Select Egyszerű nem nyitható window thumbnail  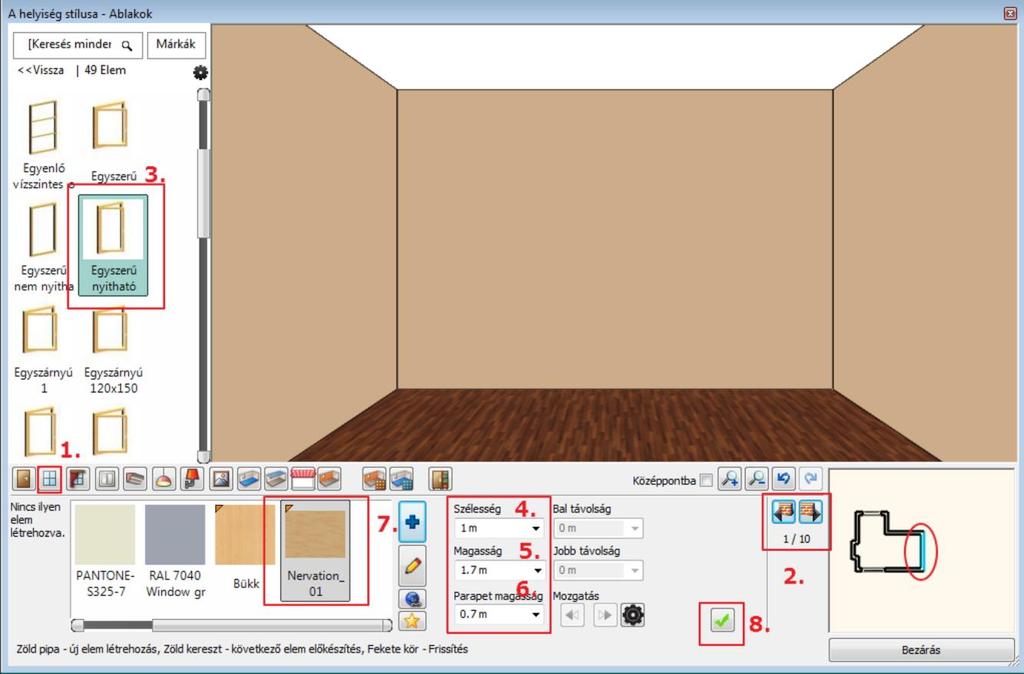(43, 247)
